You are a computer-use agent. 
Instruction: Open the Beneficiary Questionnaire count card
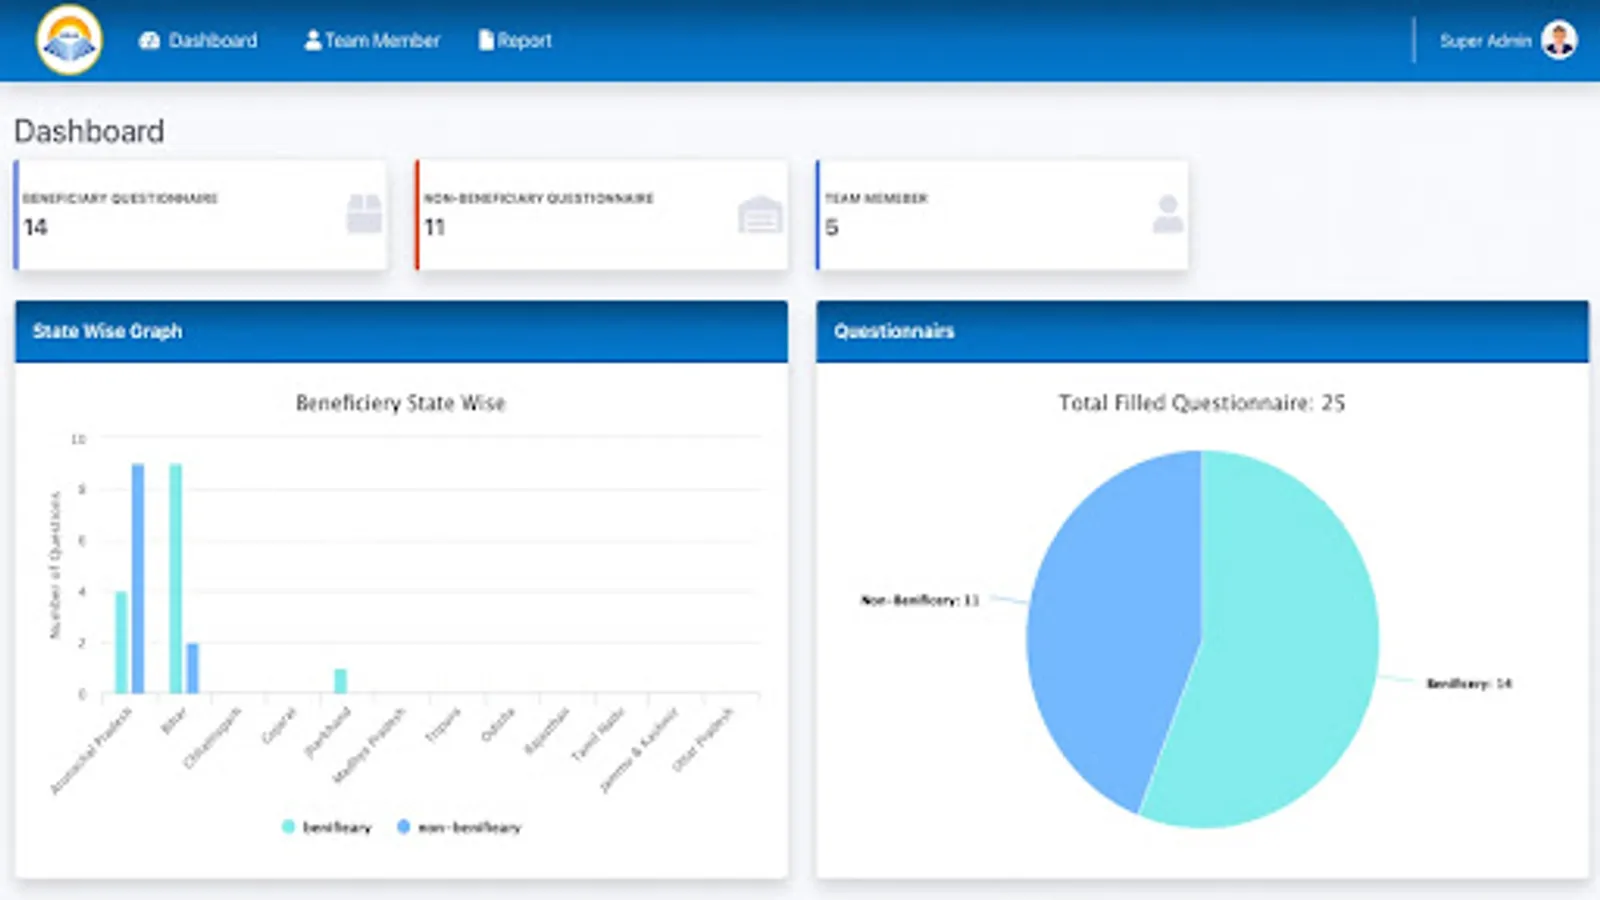(200, 215)
